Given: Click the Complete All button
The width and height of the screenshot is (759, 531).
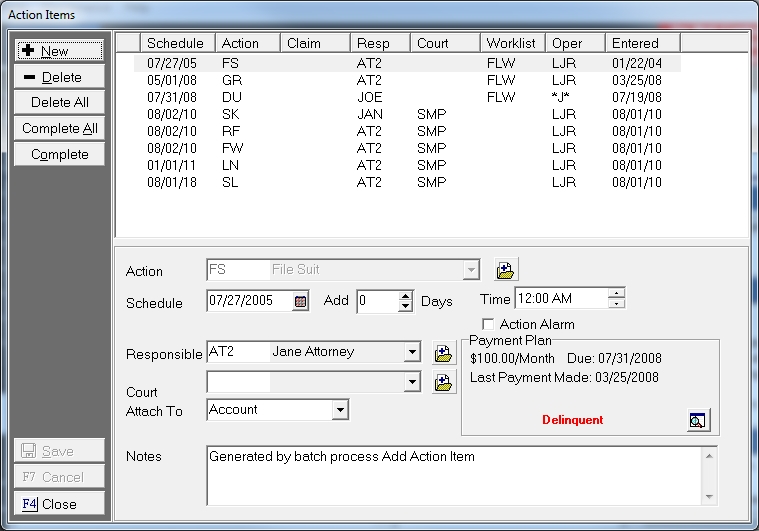Looking at the screenshot, I should pyautogui.click(x=59, y=129).
